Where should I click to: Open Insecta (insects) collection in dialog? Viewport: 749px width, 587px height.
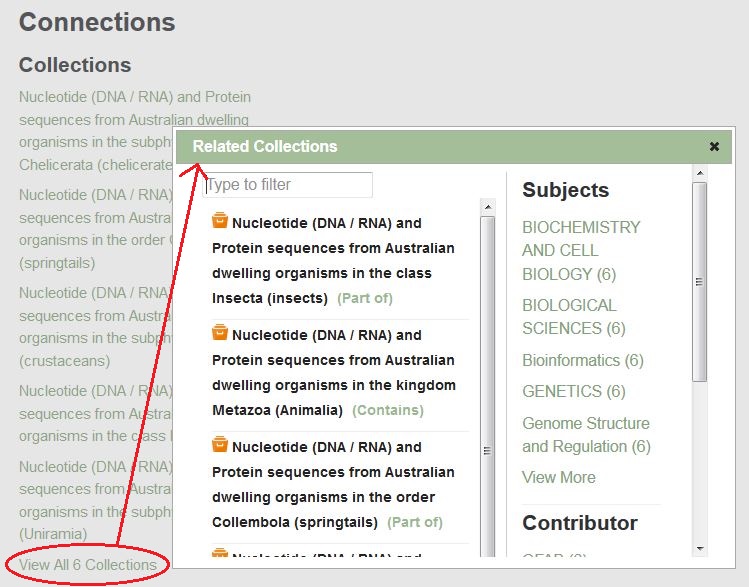tap(332, 260)
